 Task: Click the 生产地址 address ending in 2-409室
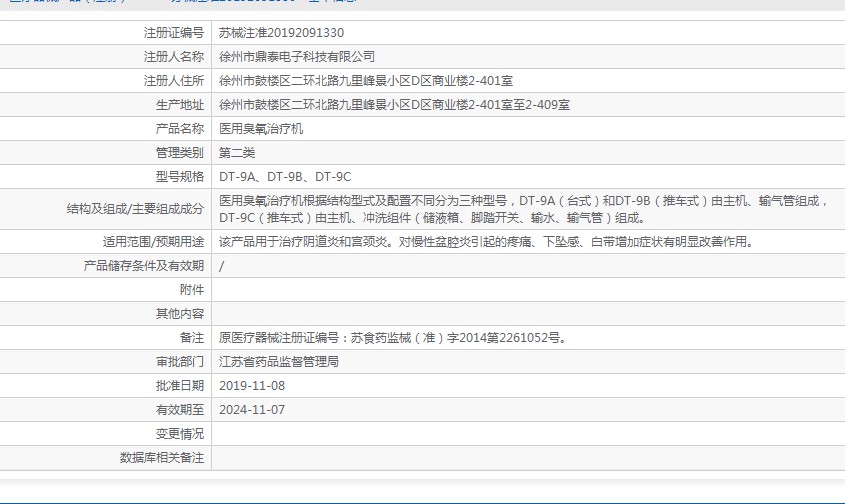(x=394, y=105)
